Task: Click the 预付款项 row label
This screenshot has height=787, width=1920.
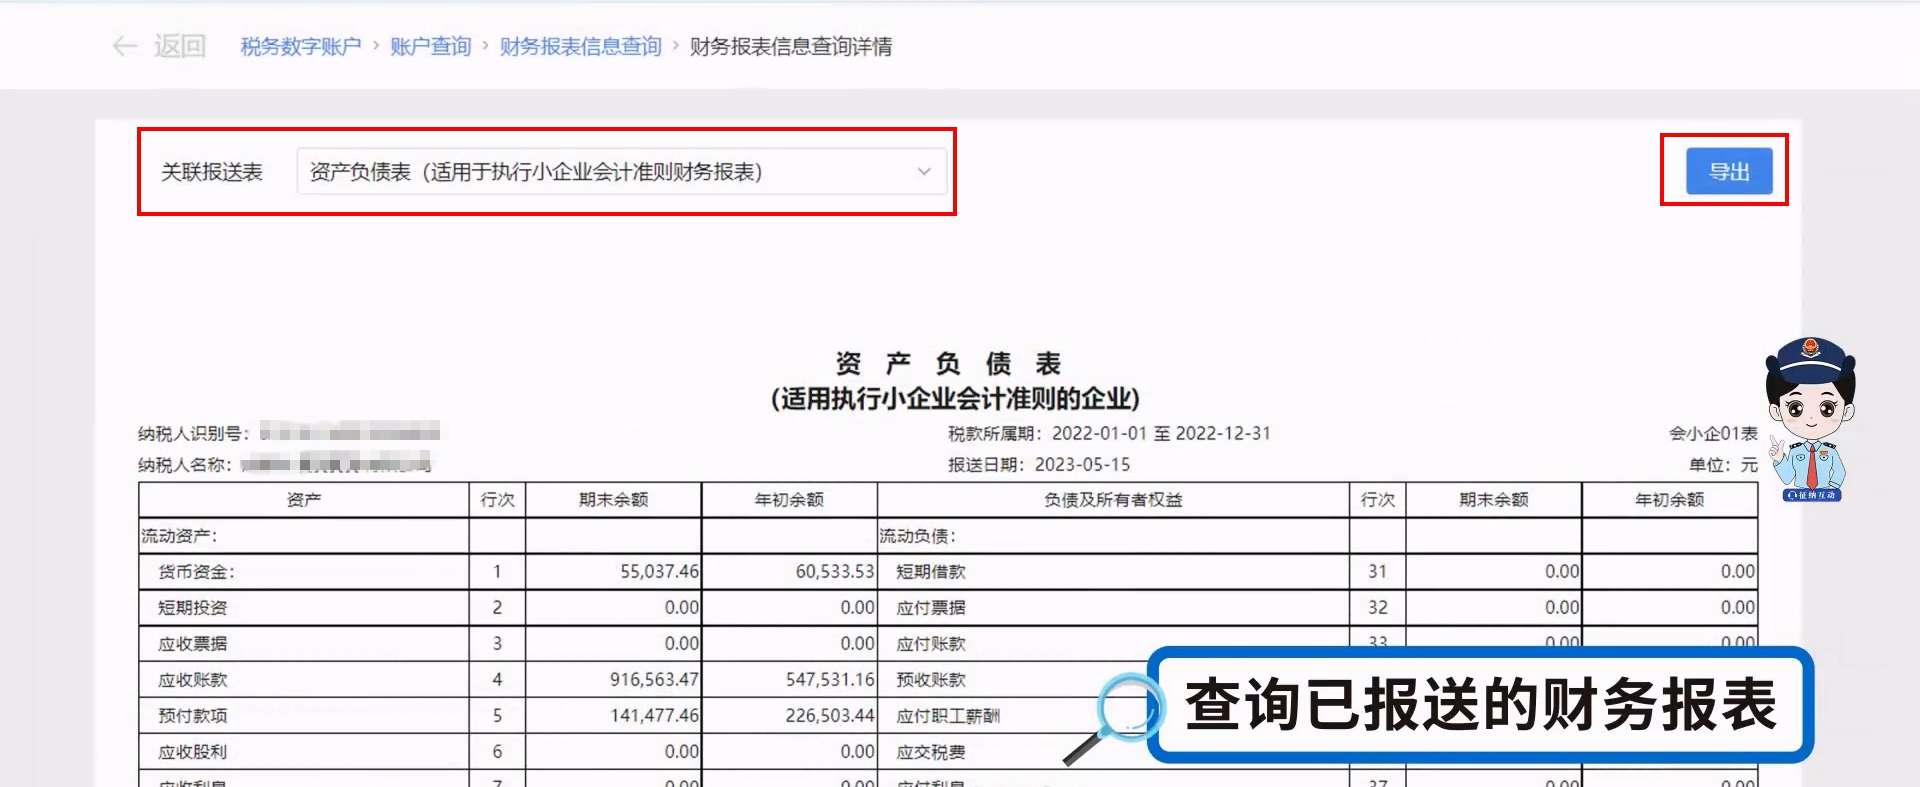Action: point(193,716)
